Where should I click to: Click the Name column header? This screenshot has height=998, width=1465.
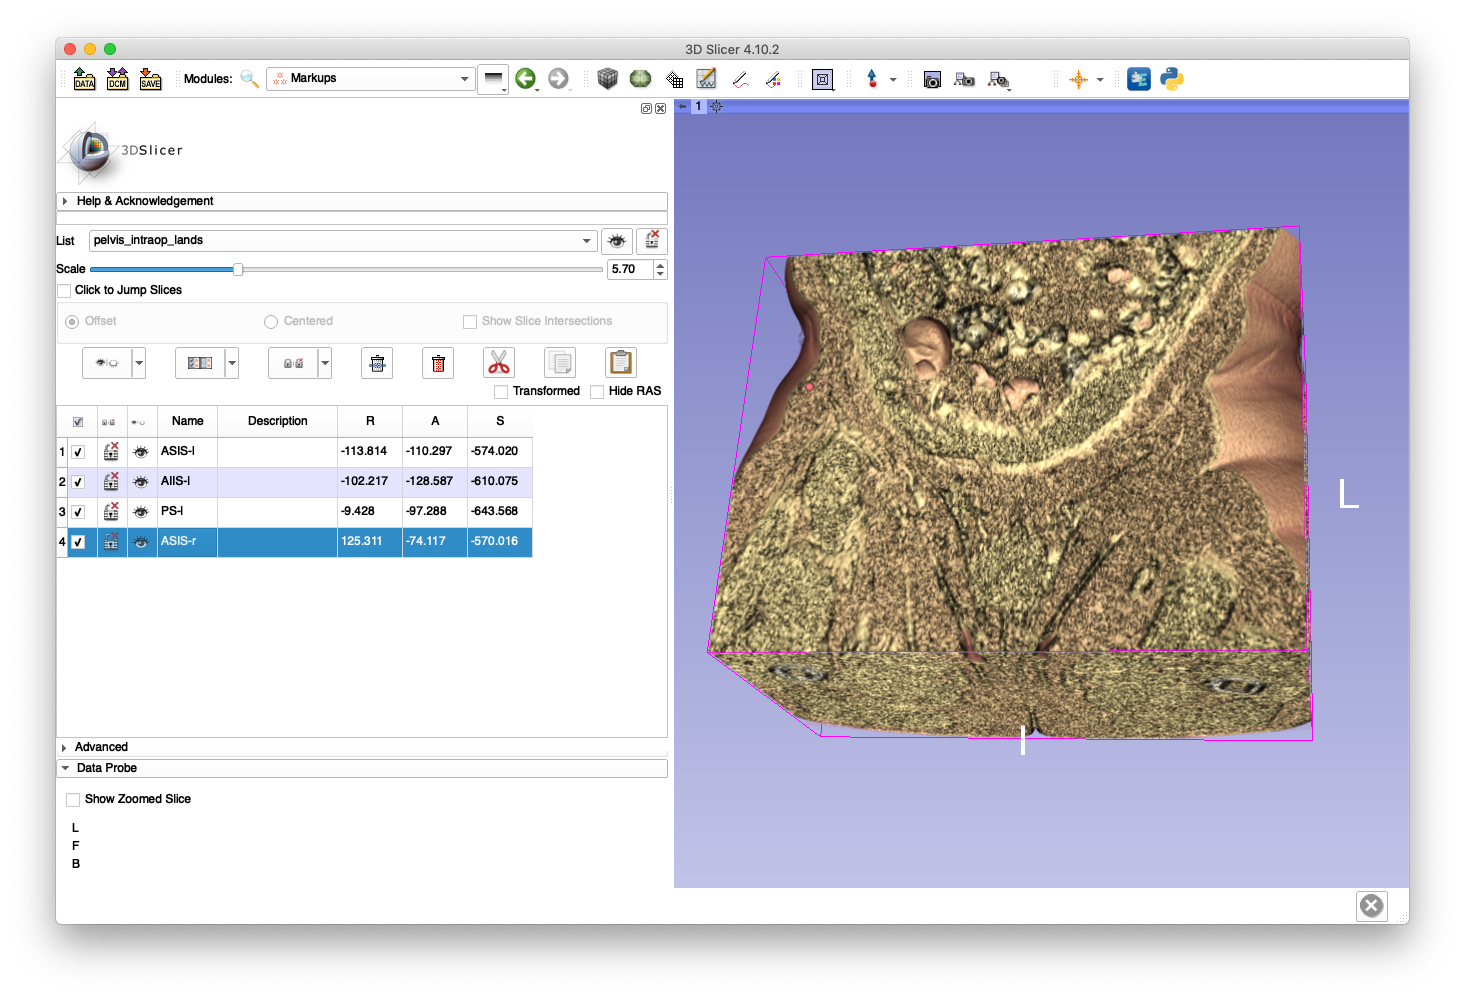click(x=187, y=421)
